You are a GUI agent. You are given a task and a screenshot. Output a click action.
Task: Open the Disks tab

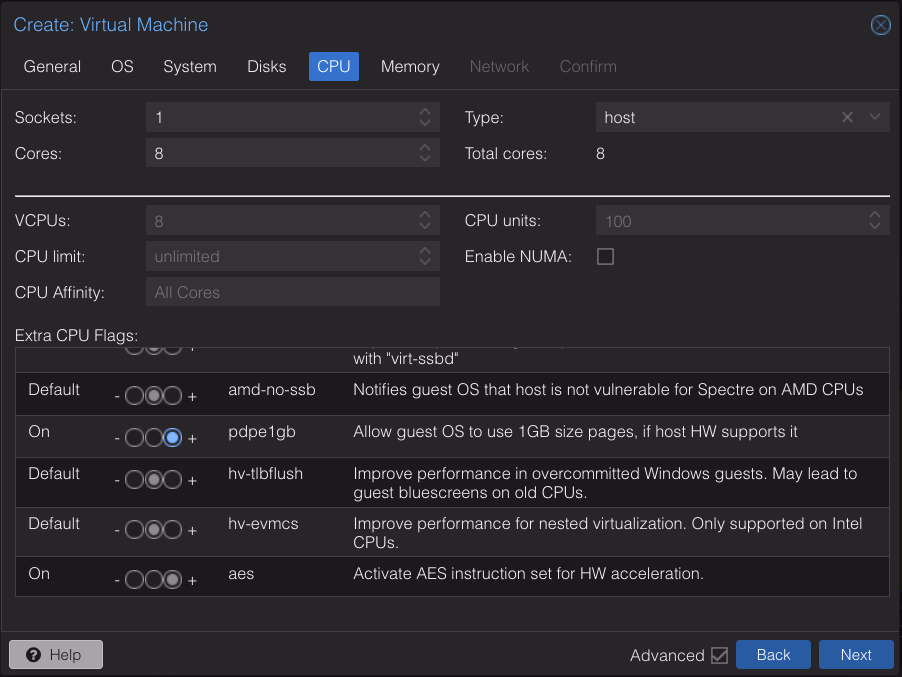pos(266,66)
